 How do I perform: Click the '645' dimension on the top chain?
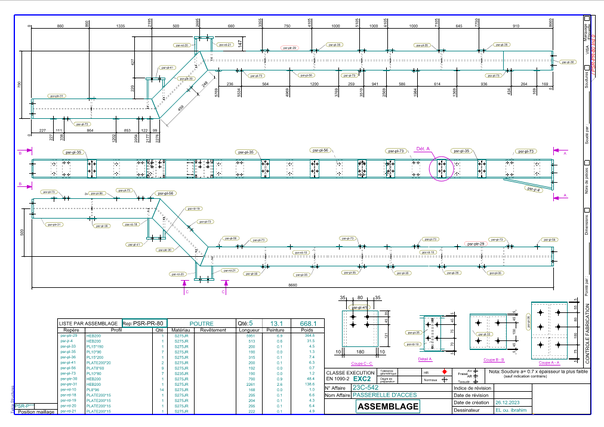(x=459, y=26)
